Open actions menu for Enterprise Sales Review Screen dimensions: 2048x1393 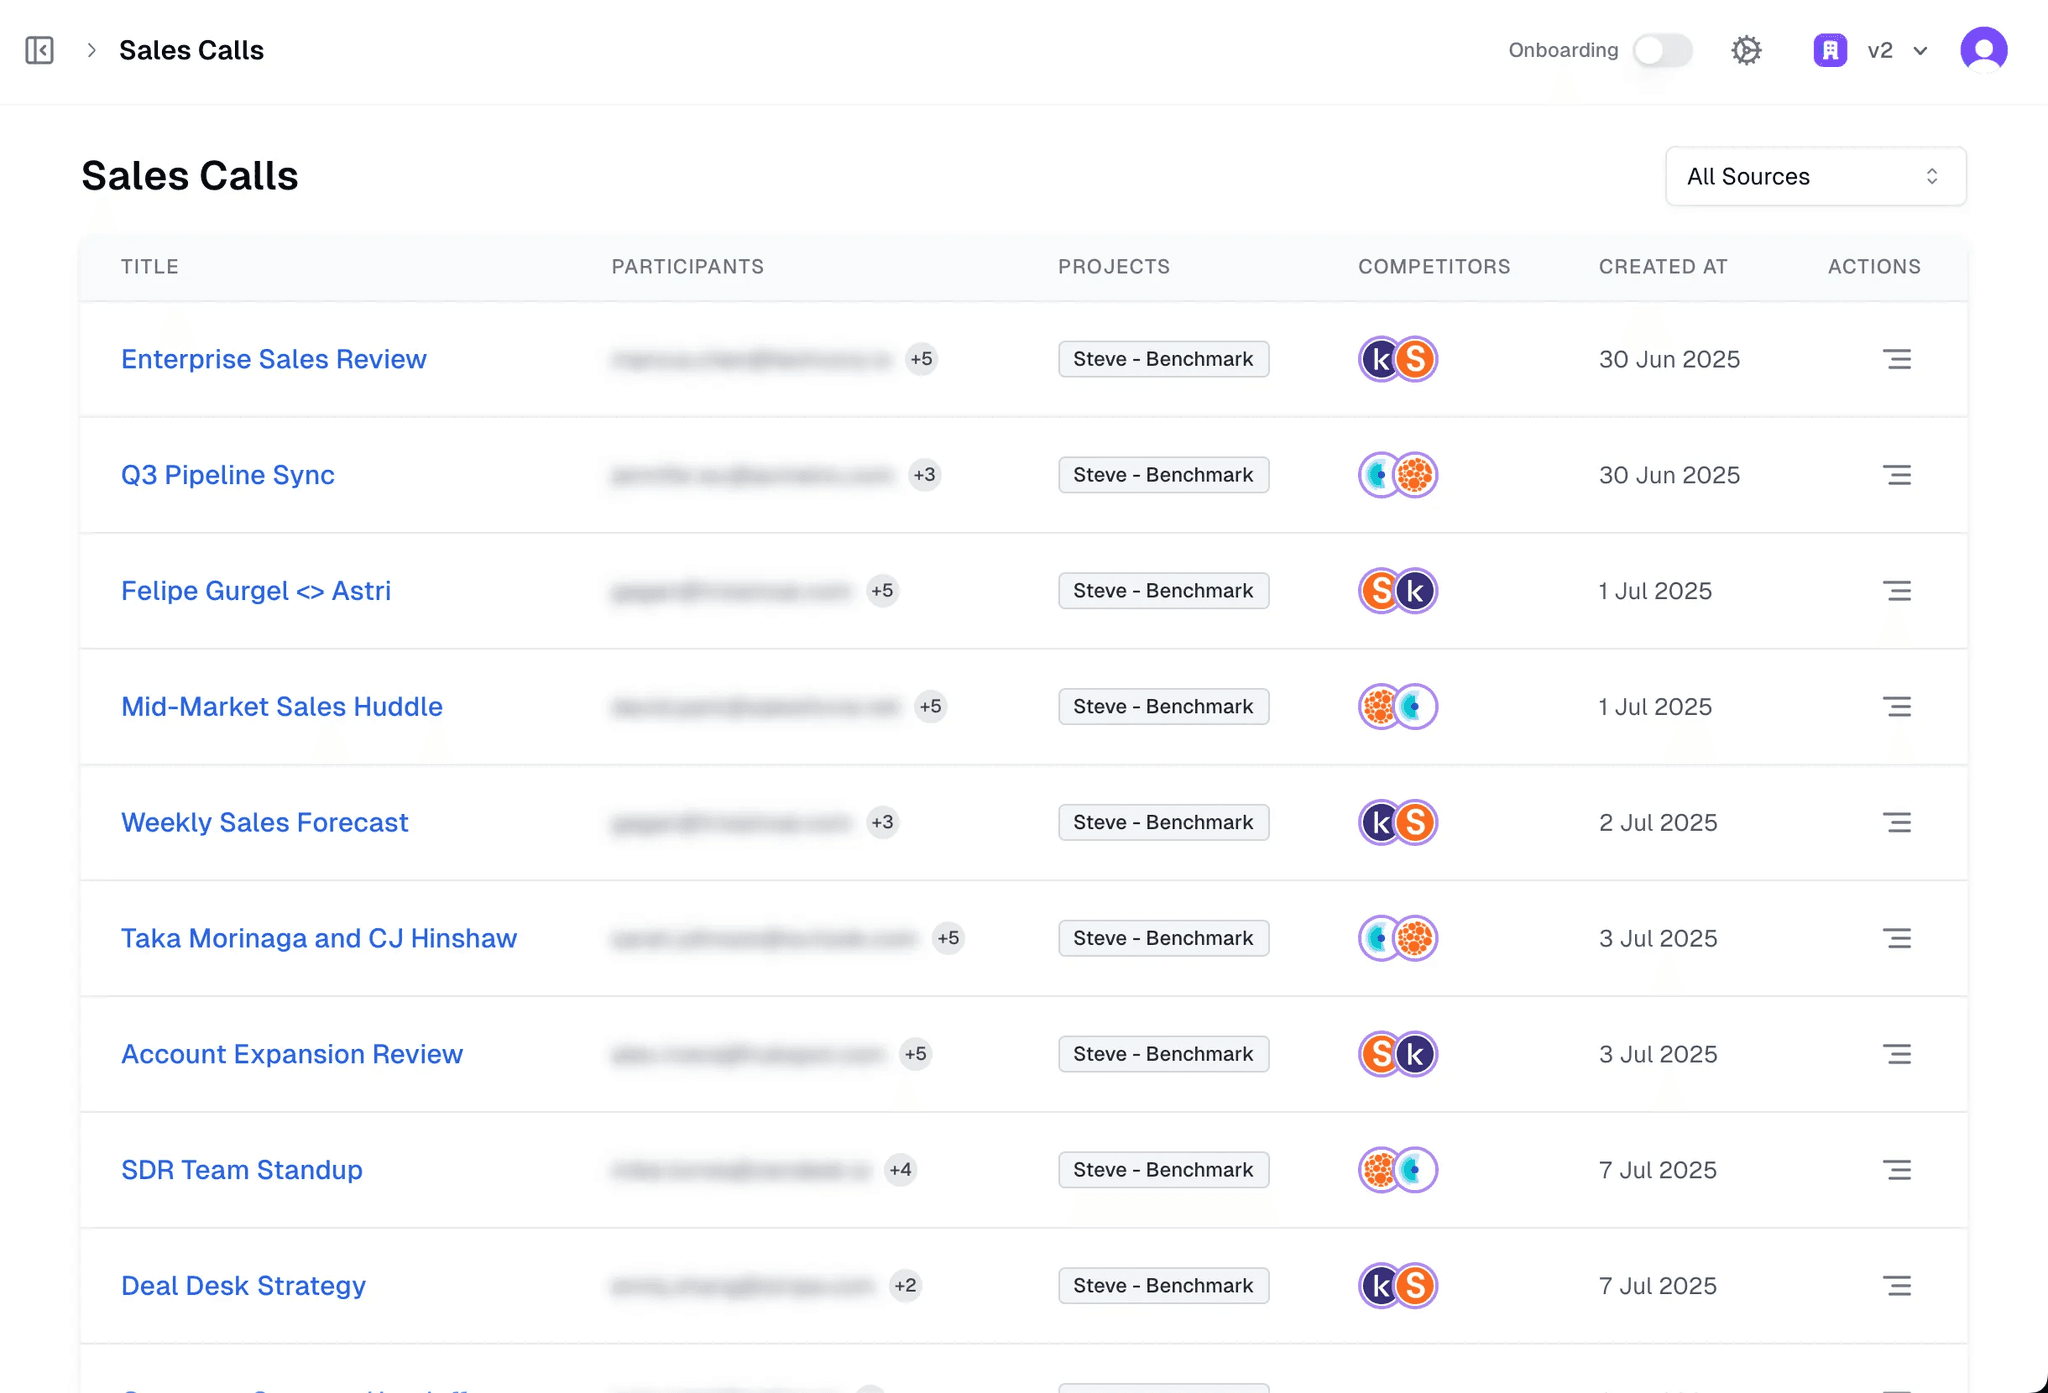point(1896,359)
